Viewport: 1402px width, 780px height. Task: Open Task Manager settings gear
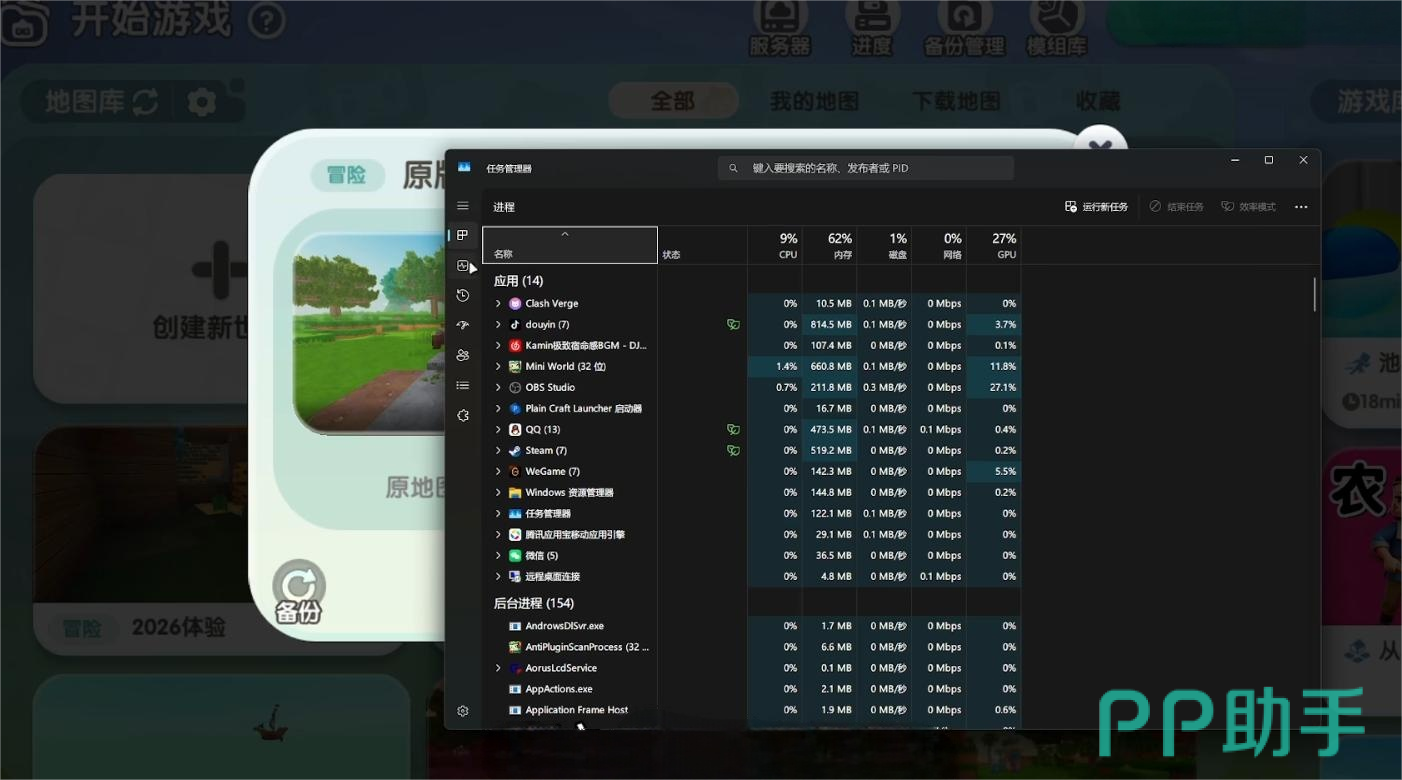(463, 711)
